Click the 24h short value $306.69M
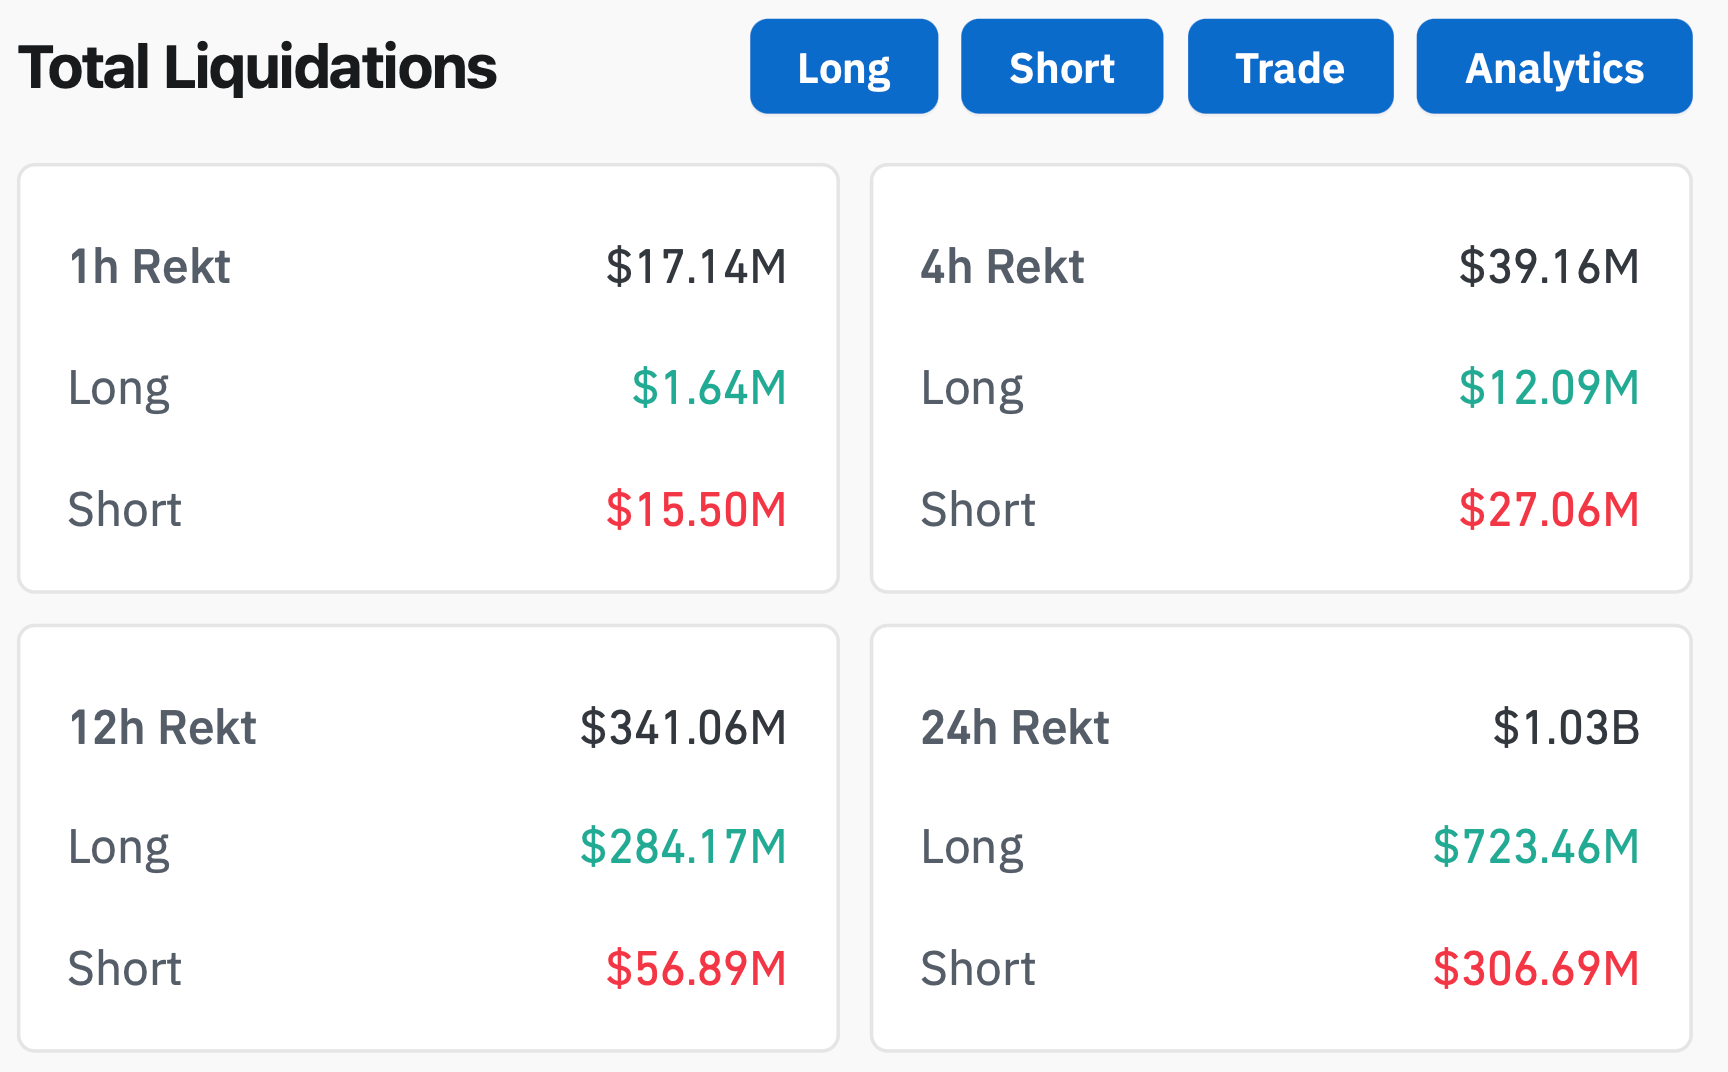This screenshot has height=1072, width=1728. click(1536, 969)
